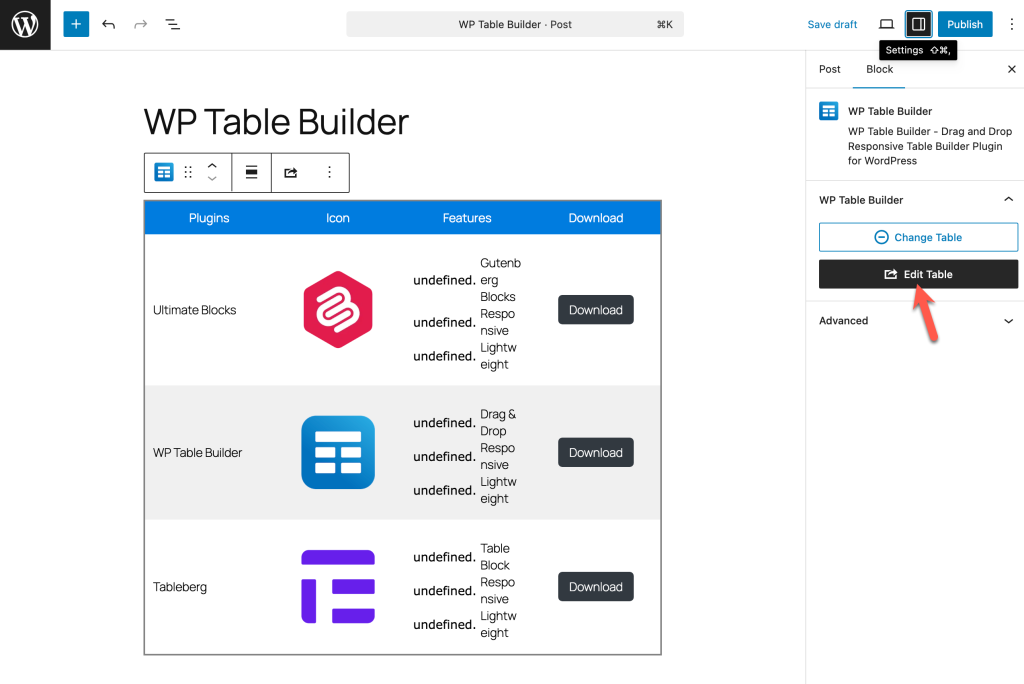
Task: Expand the Advanced section
Action: (x=1008, y=321)
